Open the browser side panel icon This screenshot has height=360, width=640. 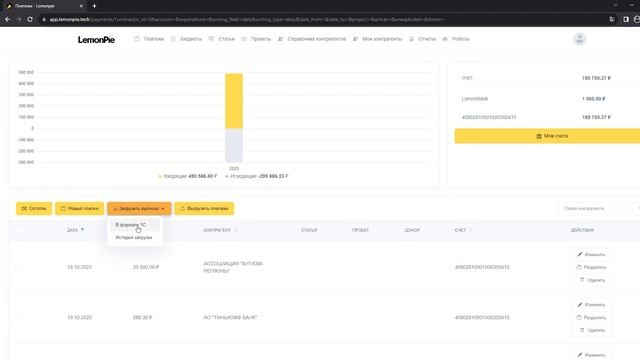[x=626, y=19]
